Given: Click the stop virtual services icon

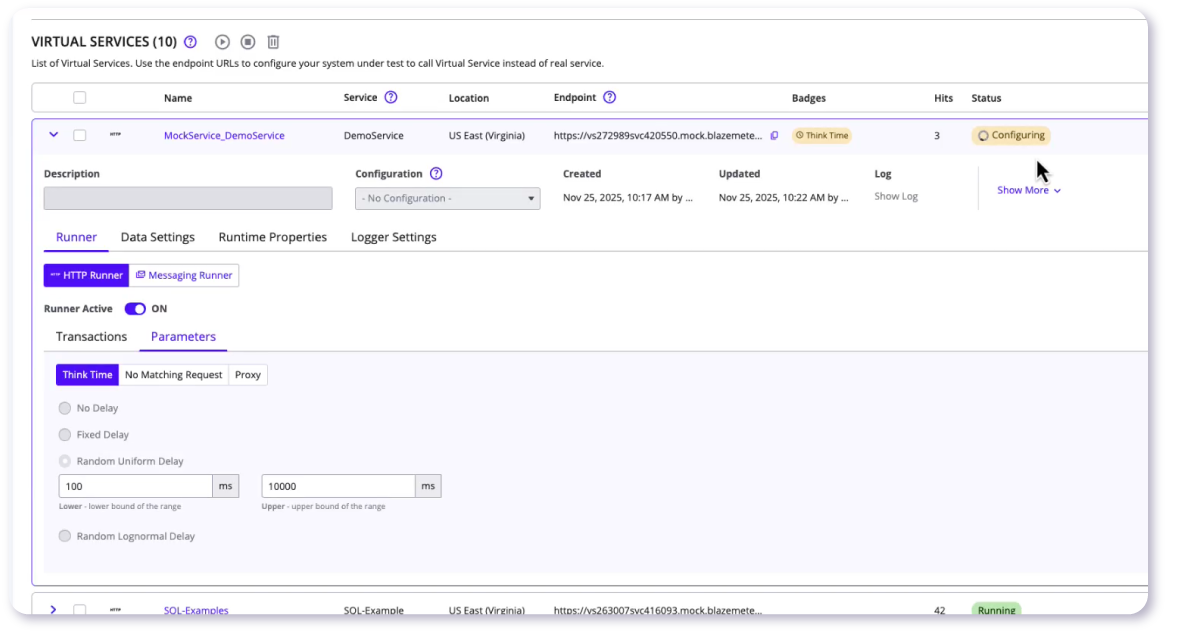Looking at the screenshot, I should [248, 42].
